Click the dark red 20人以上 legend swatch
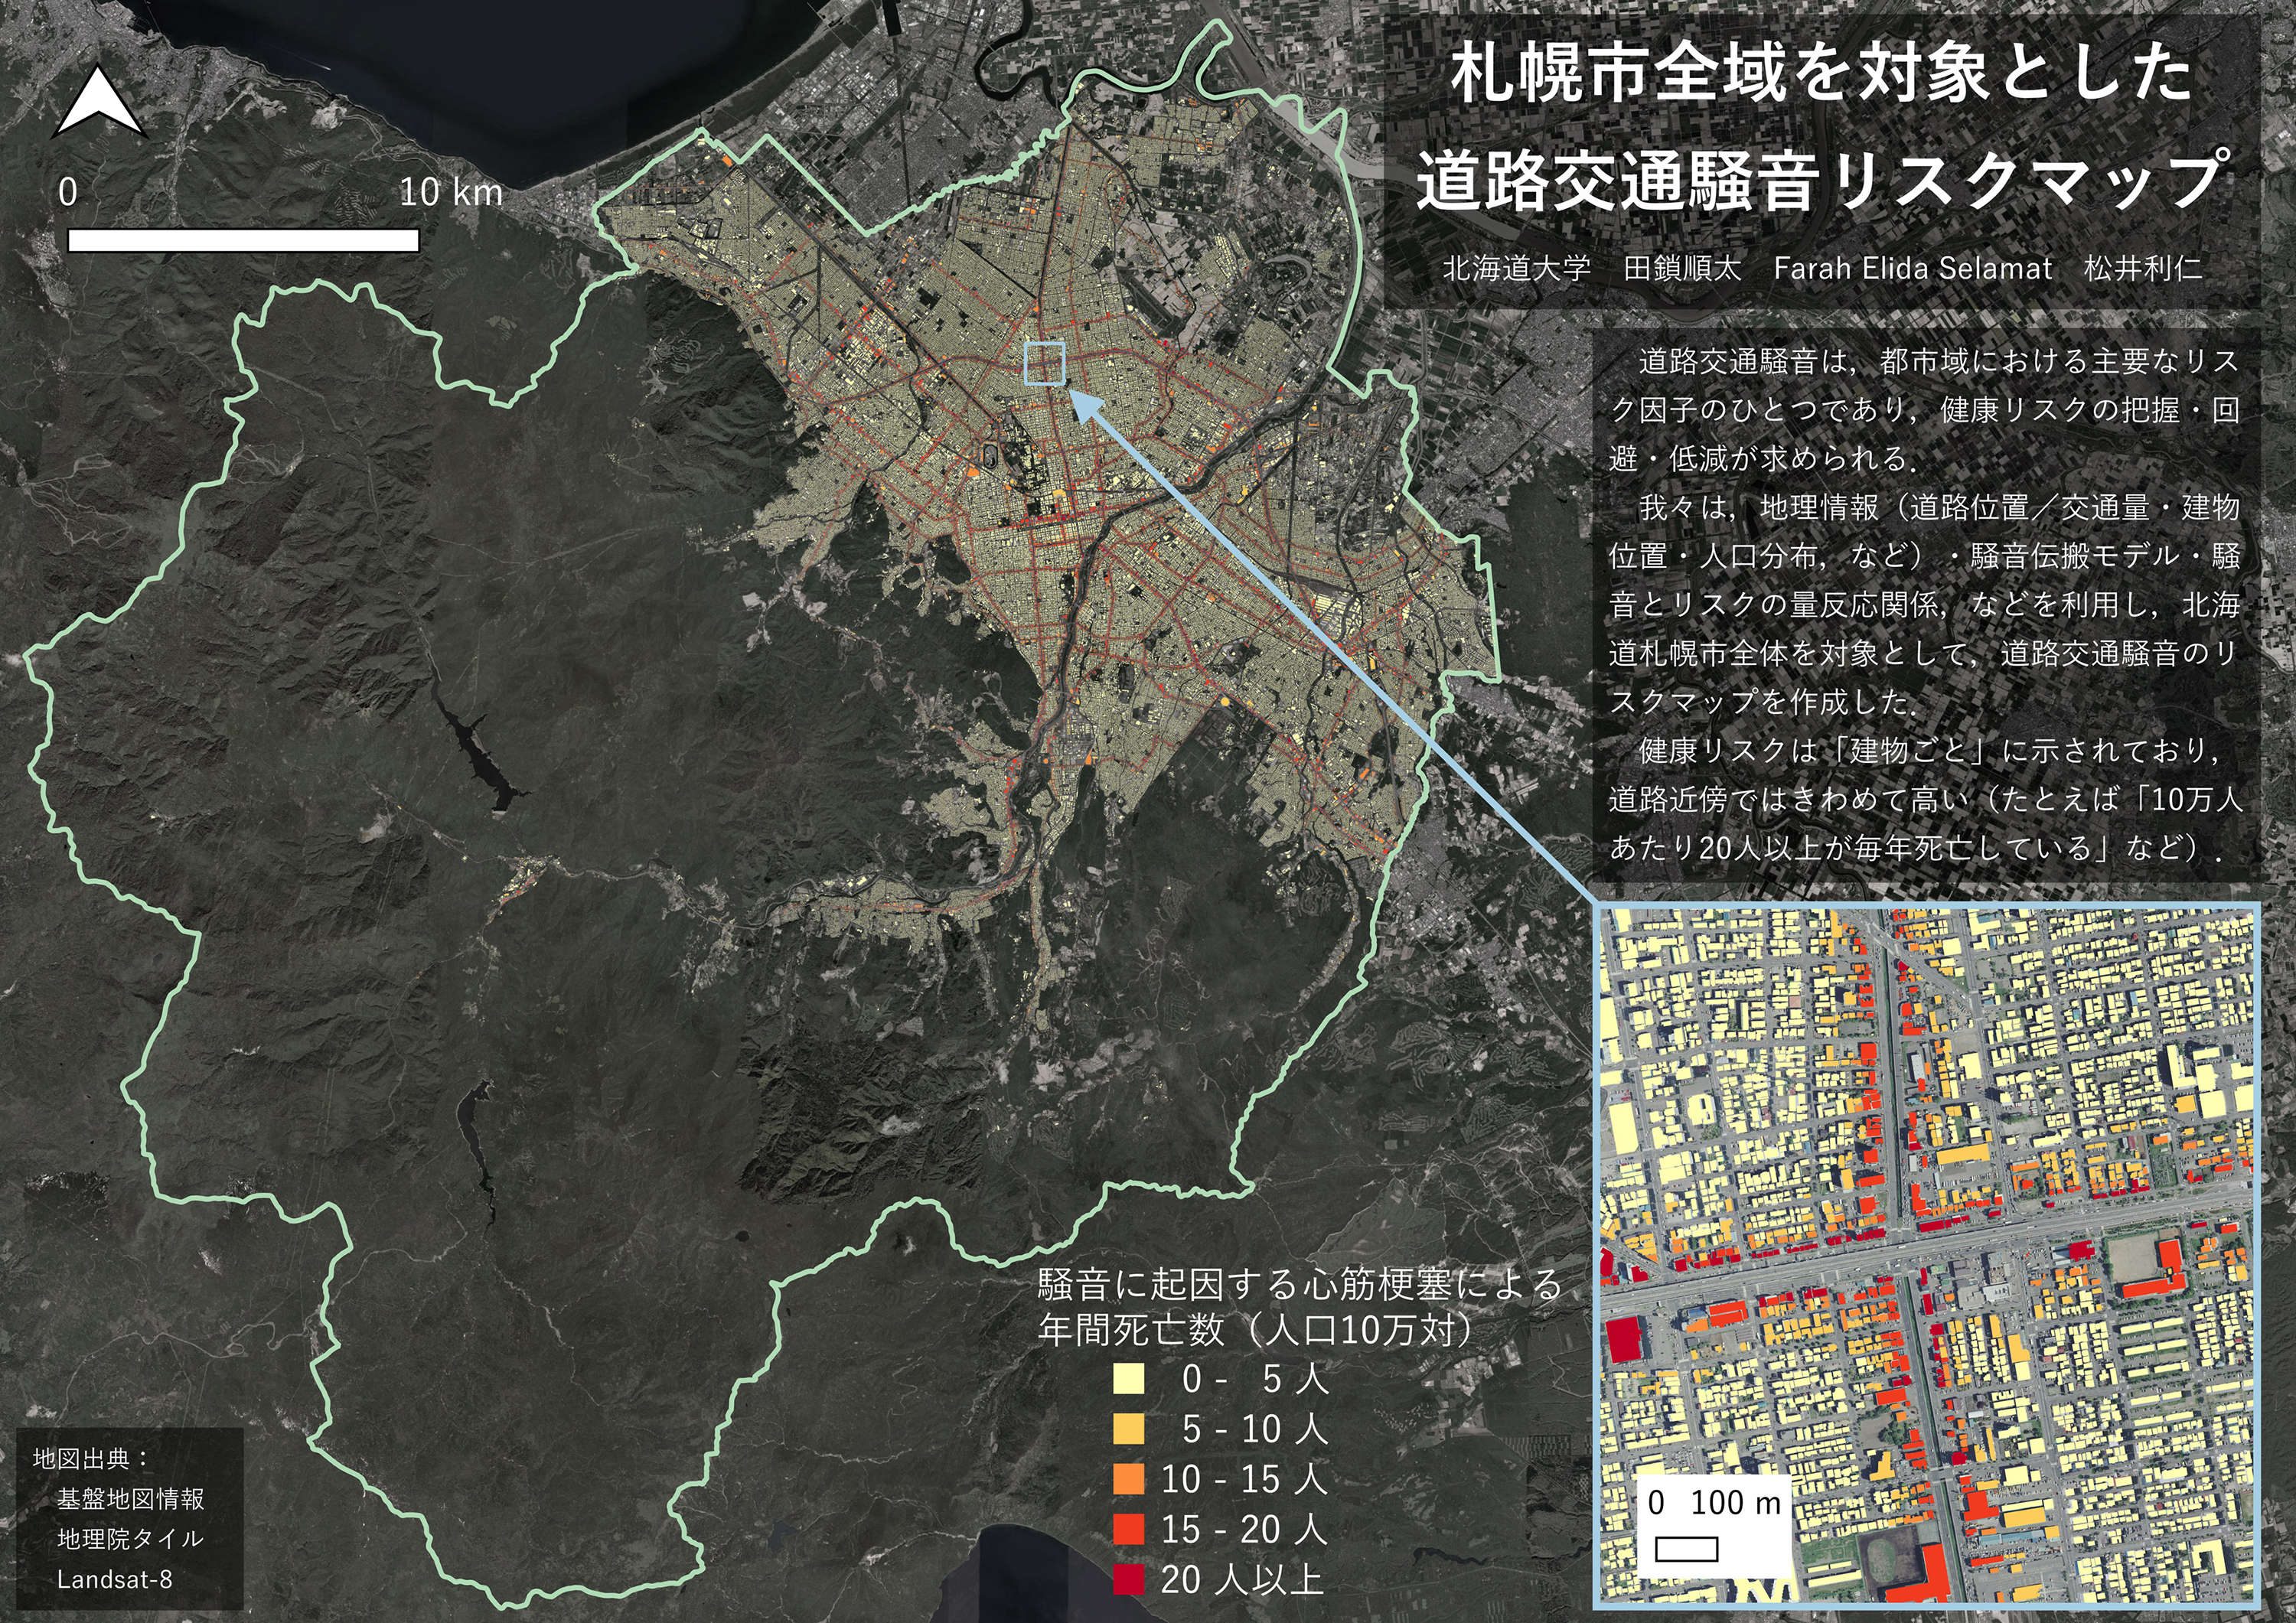The width and height of the screenshot is (2296, 1623). pyautogui.click(x=1128, y=1579)
